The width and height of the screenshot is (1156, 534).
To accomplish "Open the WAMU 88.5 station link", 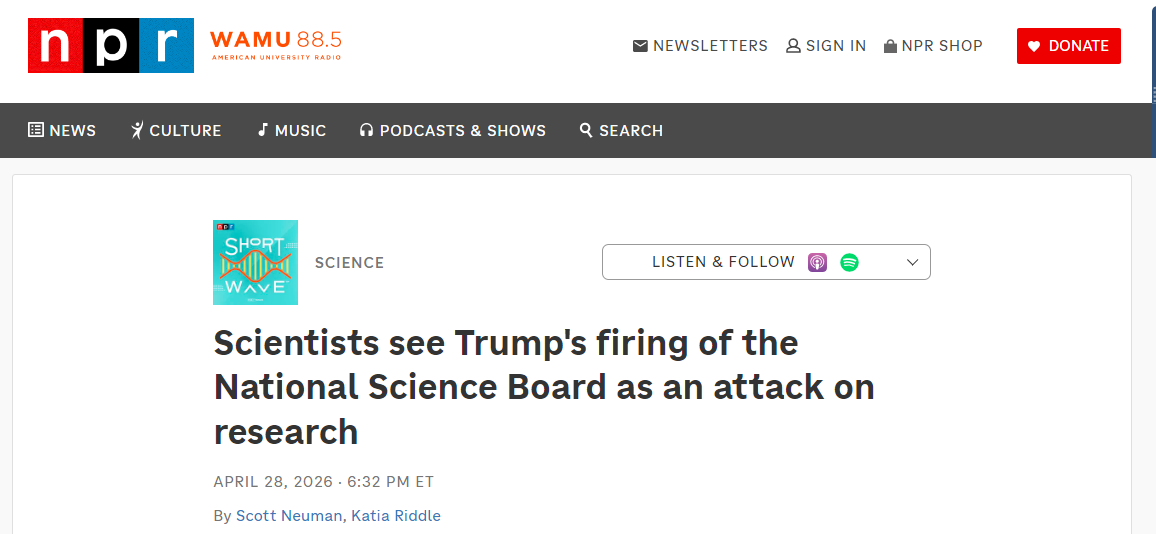I will pos(276,45).
